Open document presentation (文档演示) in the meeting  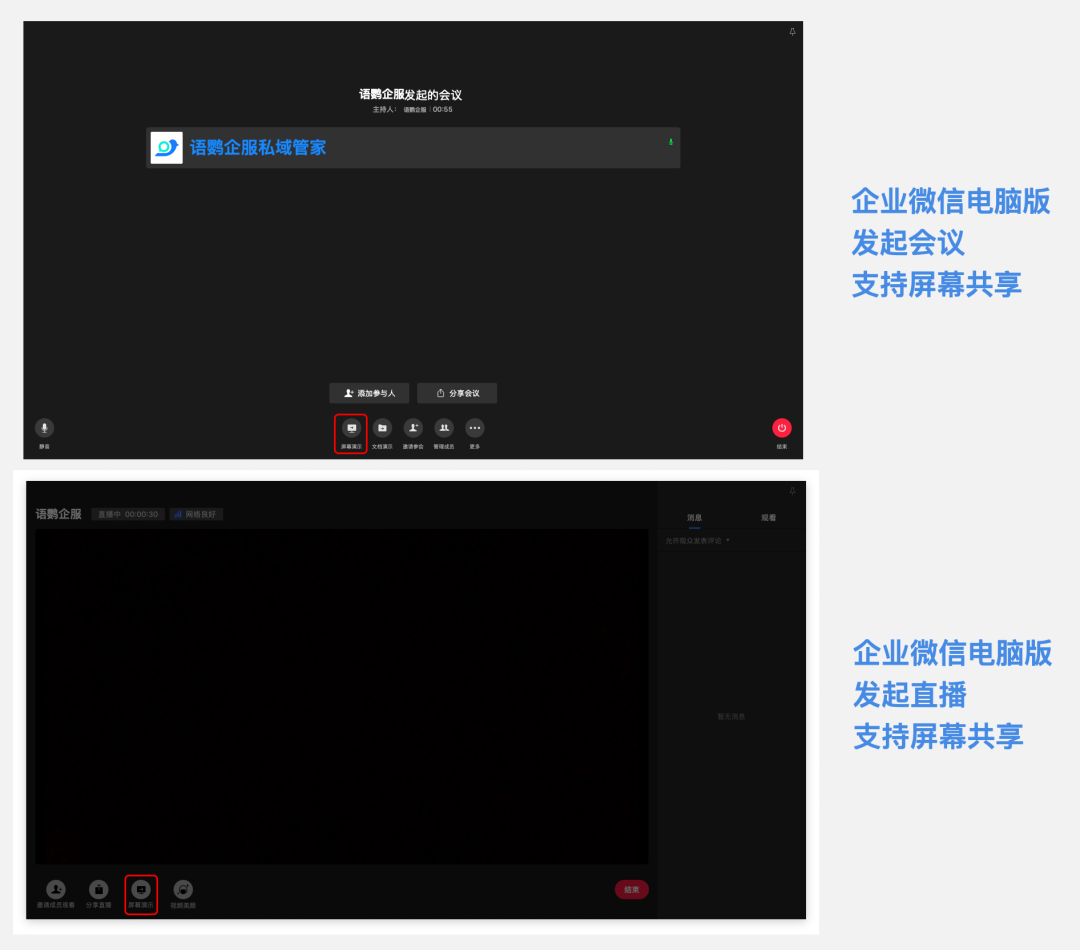click(382, 428)
